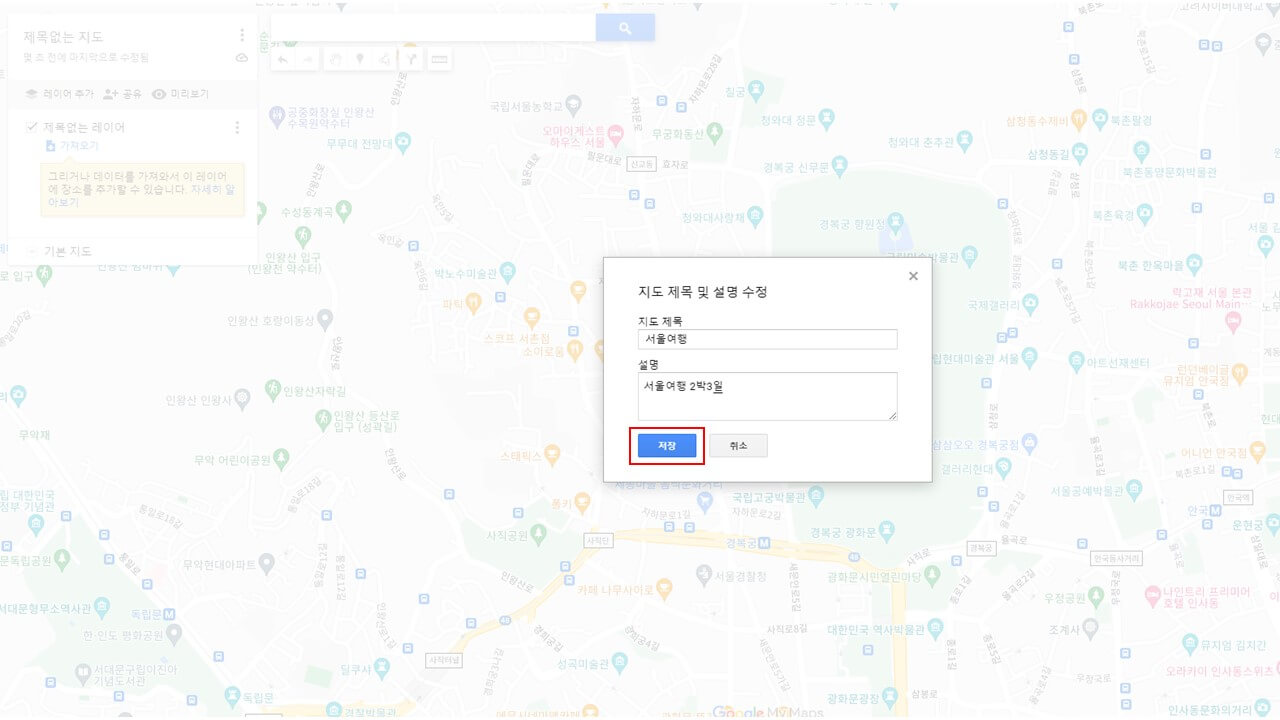The image size is (1280, 720).
Task: Click the 뮤지엄 김치간 marker
Action: pyautogui.click(x=1190, y=642)
